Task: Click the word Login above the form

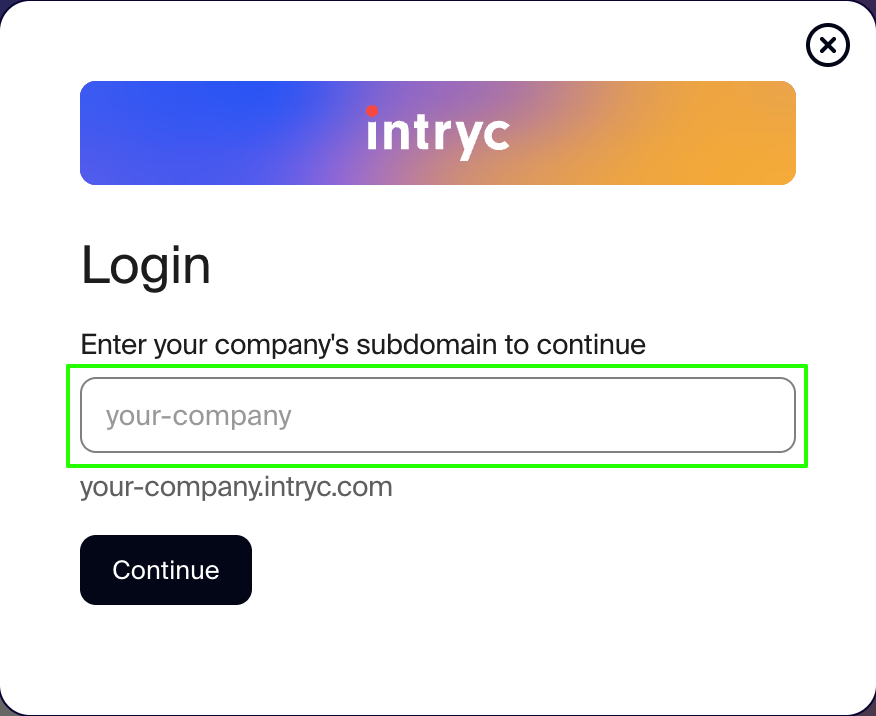Action: click(x=146, y=265)
